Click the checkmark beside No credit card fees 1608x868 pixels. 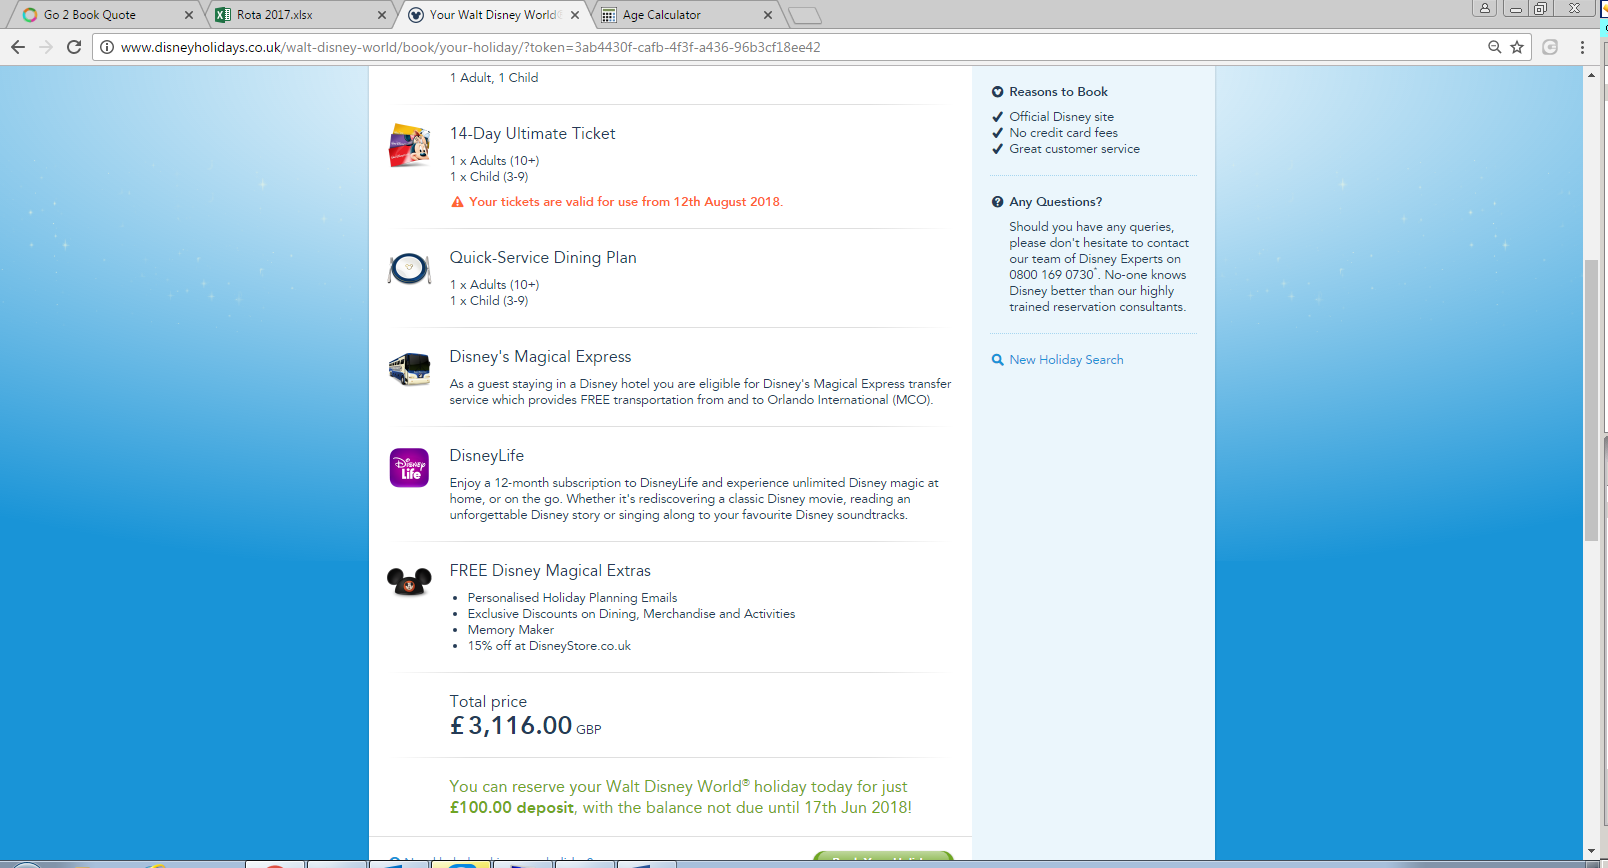coord(997,133)
